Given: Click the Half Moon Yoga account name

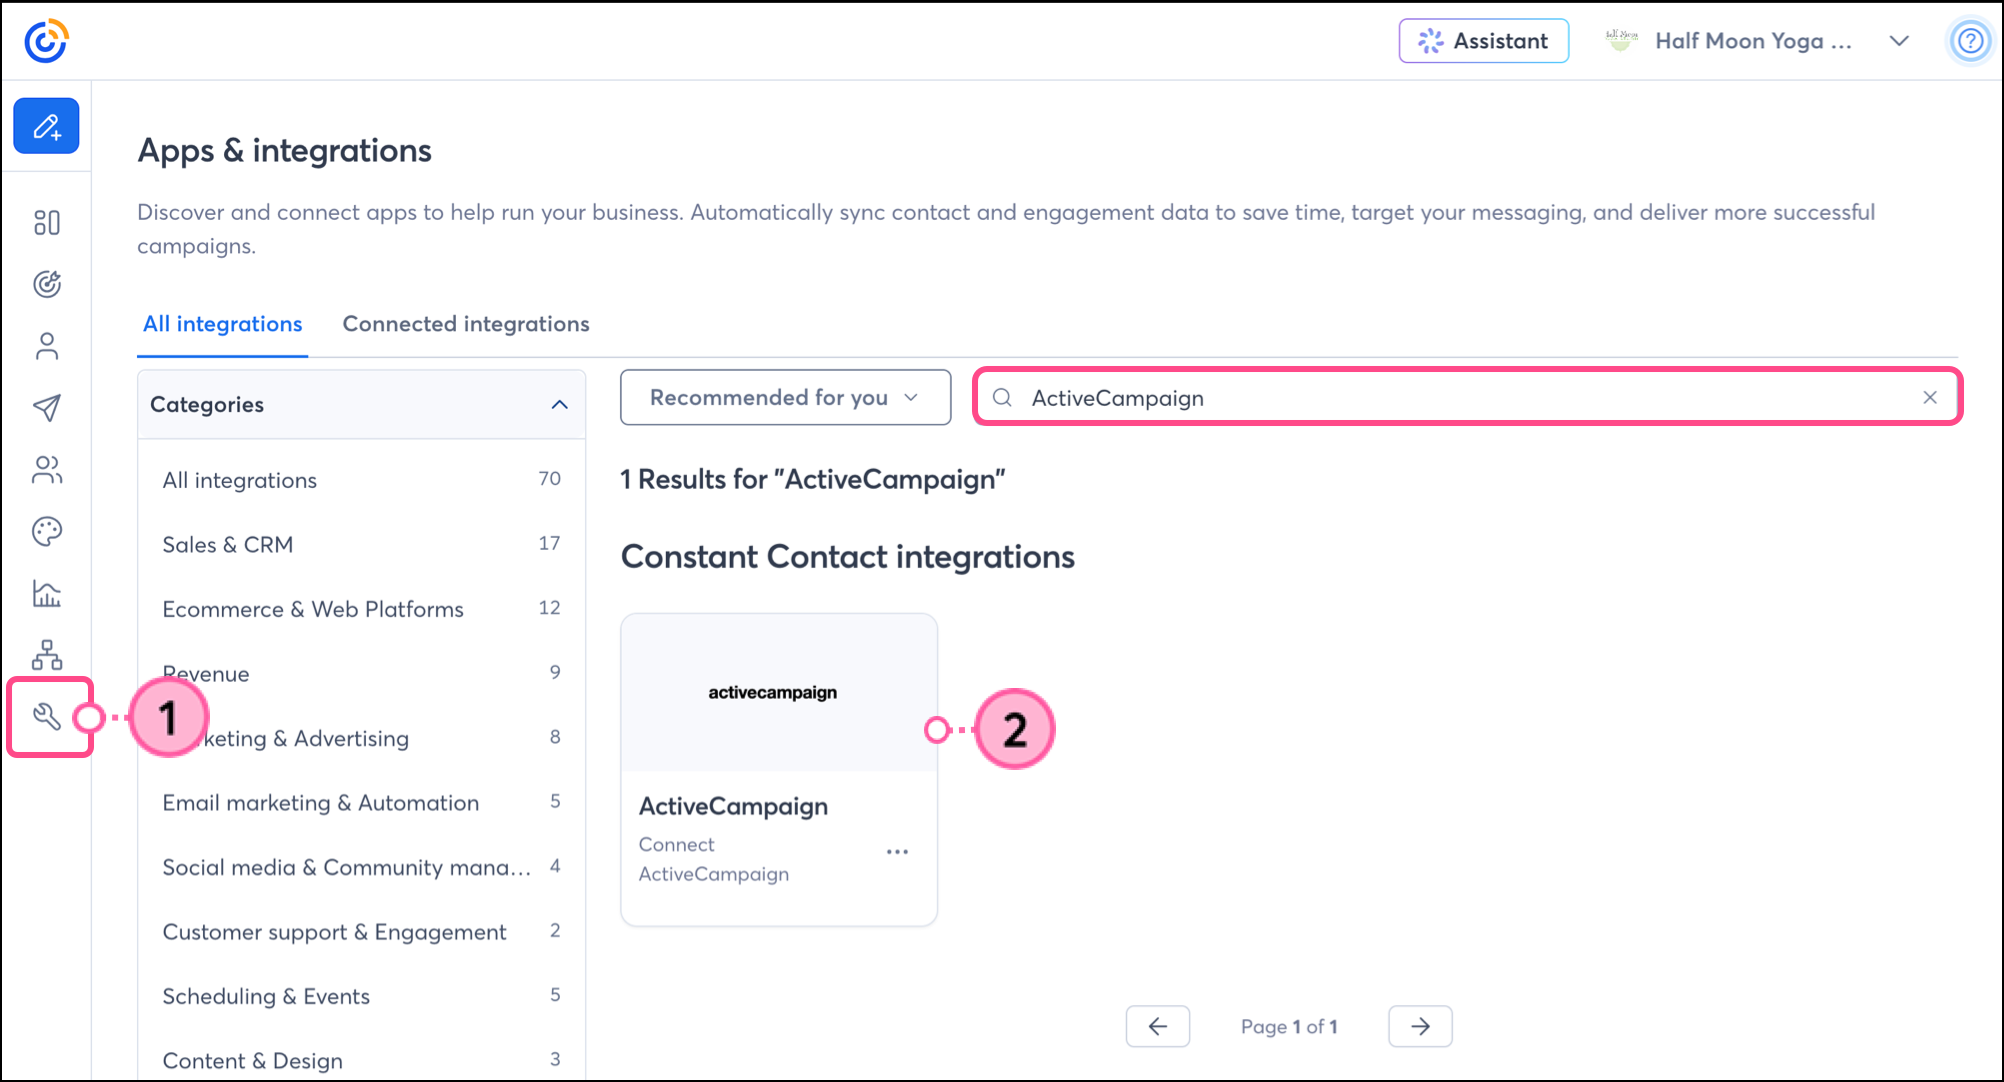Looking at the screenshot, I should 1754,41.
